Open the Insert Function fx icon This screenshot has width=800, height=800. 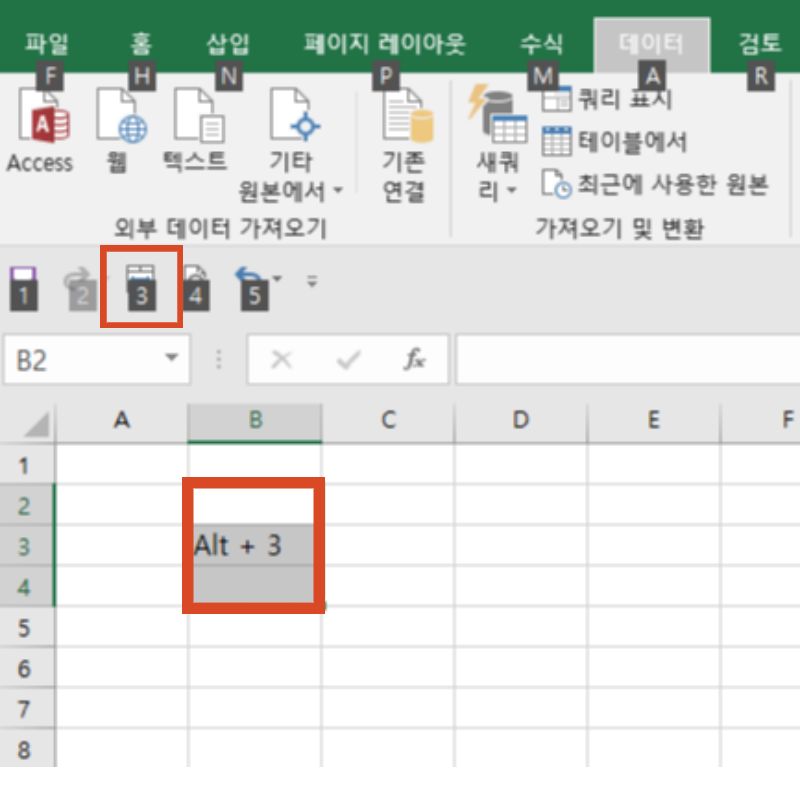click(x=415, y=360)
